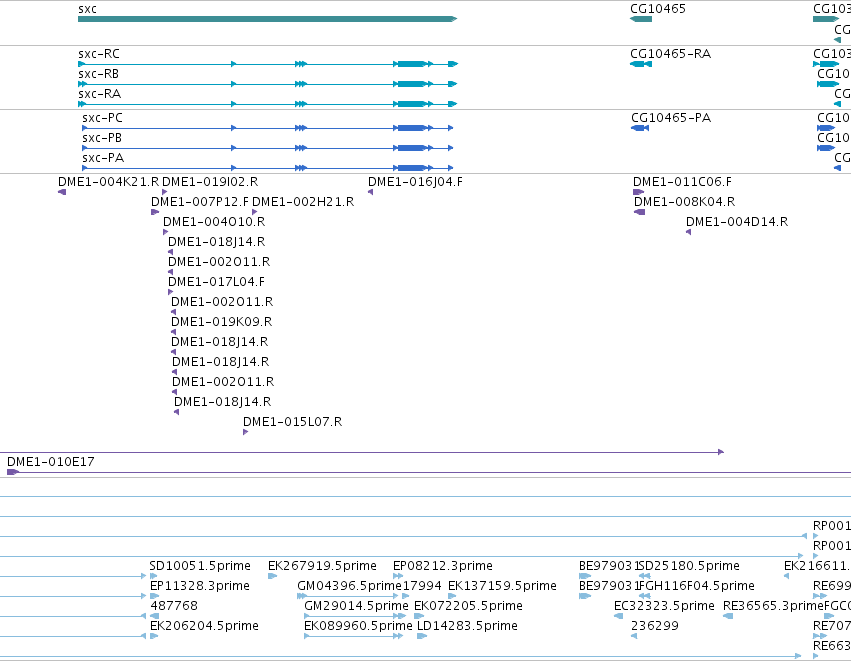Select the DME1-007P12.F label
Image resolution: width=851 pixels, height=661 pixels.
click(200, 202)
